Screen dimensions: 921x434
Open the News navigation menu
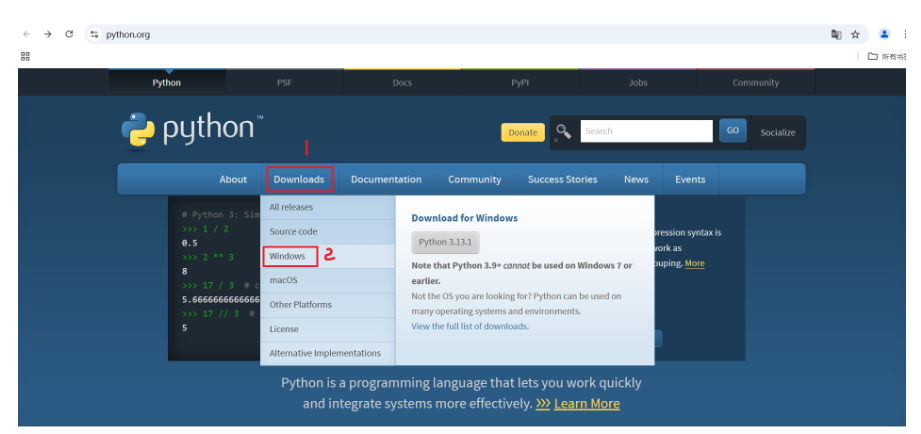(636, 180)
